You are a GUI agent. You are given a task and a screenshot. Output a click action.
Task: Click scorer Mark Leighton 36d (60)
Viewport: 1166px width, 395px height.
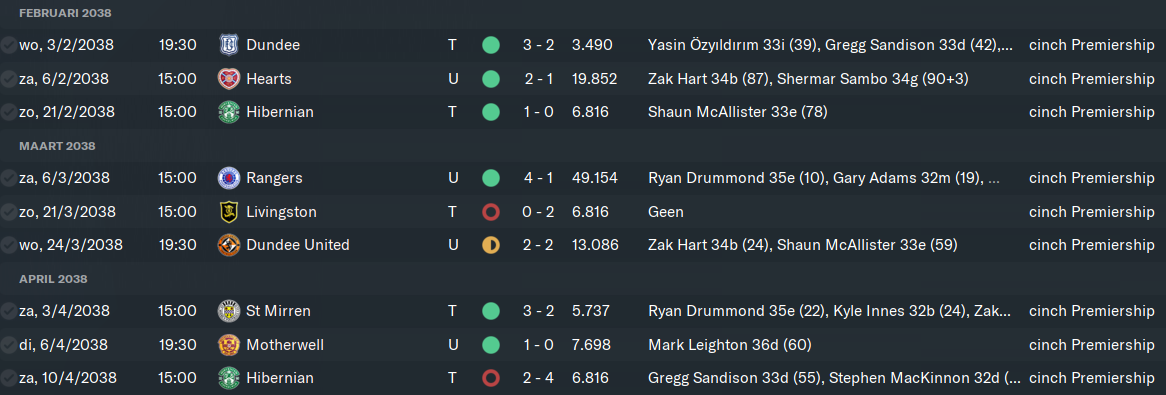tap(729, 344)
